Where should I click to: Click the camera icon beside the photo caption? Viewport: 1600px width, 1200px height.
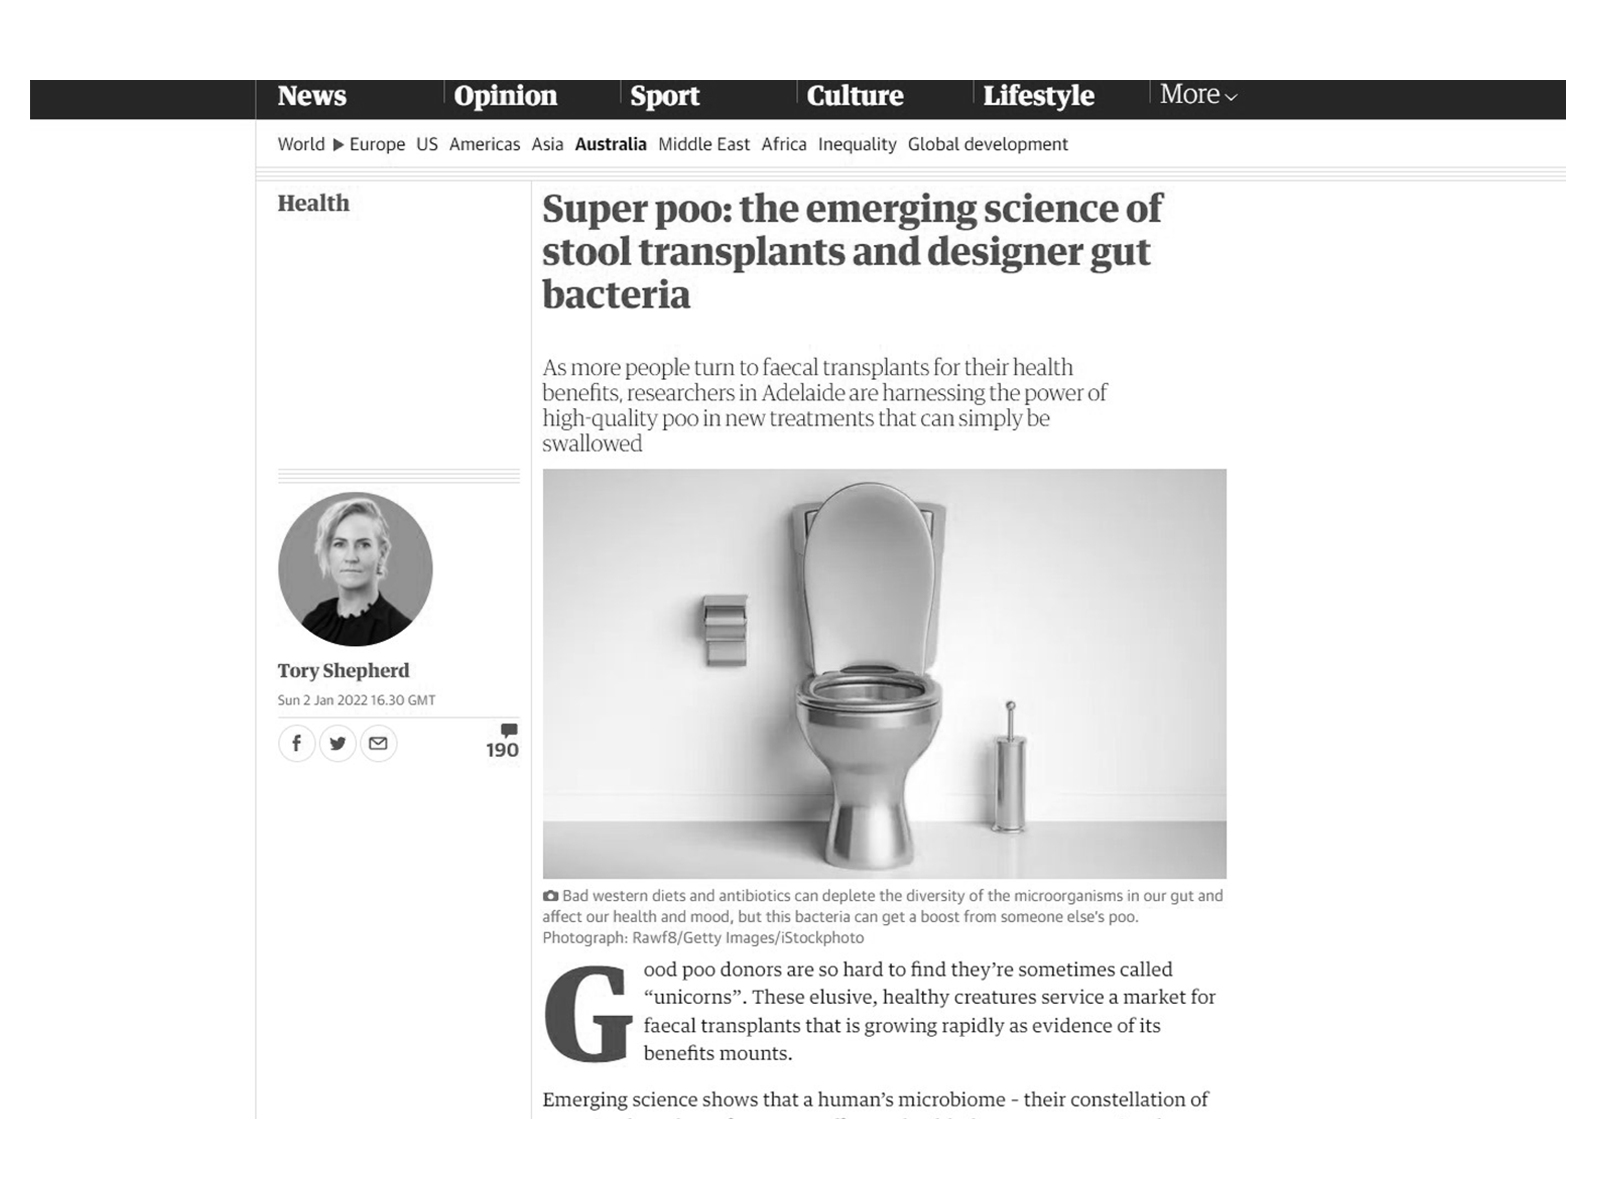[x=550, y=896]
